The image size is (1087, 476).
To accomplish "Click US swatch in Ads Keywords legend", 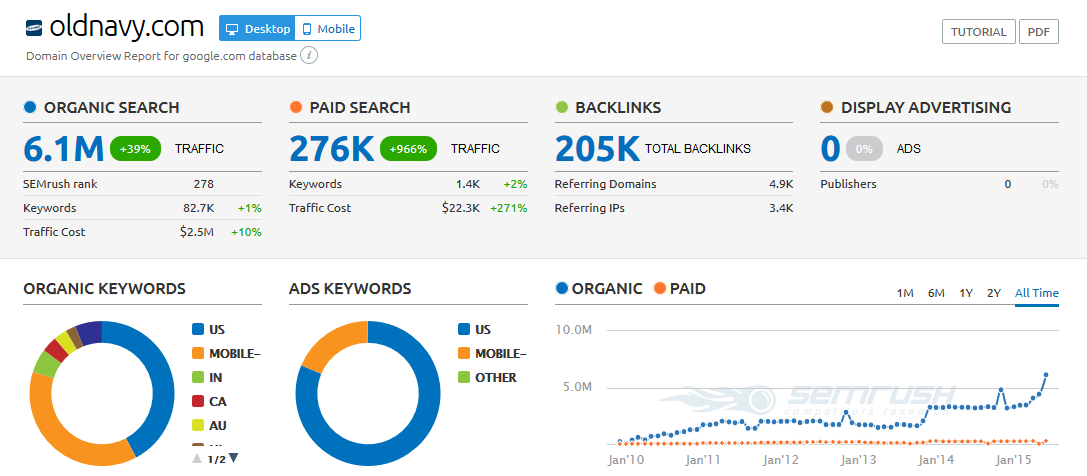I will click(x=464, y=330).
